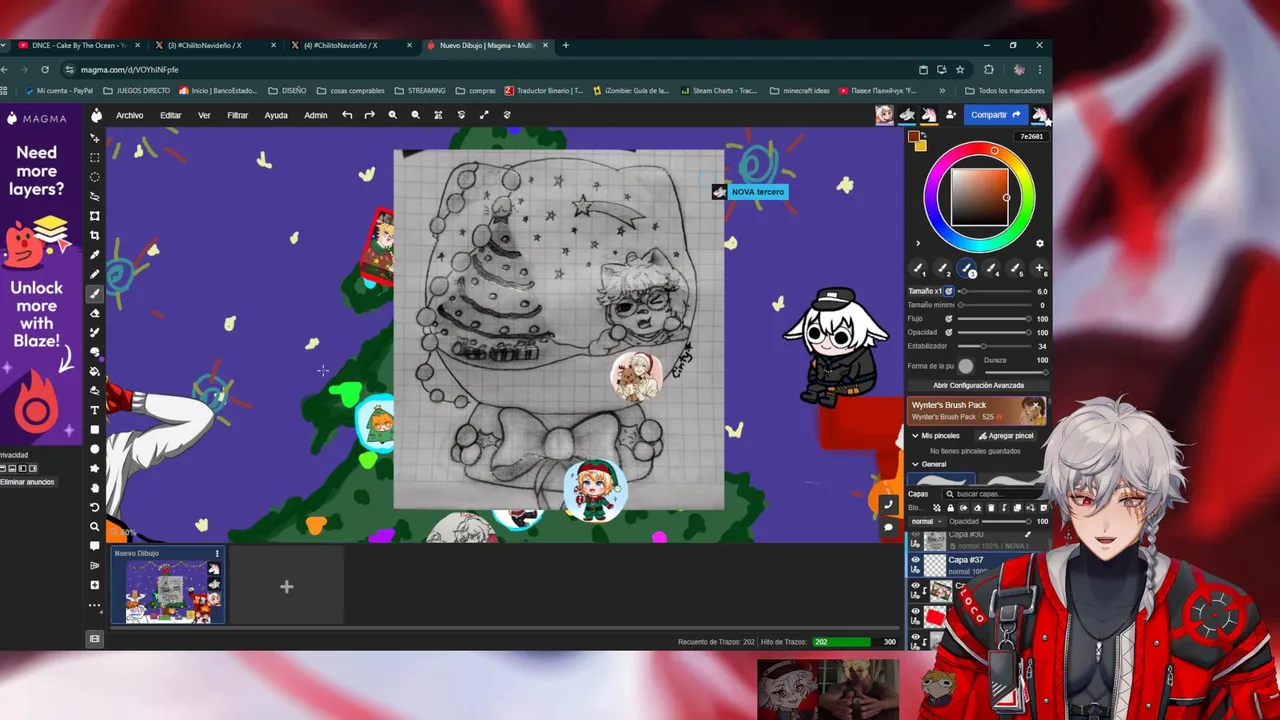Select the rectangular selection tool
The width and height of the screenshot is (1280, 720).
[95, 158]
